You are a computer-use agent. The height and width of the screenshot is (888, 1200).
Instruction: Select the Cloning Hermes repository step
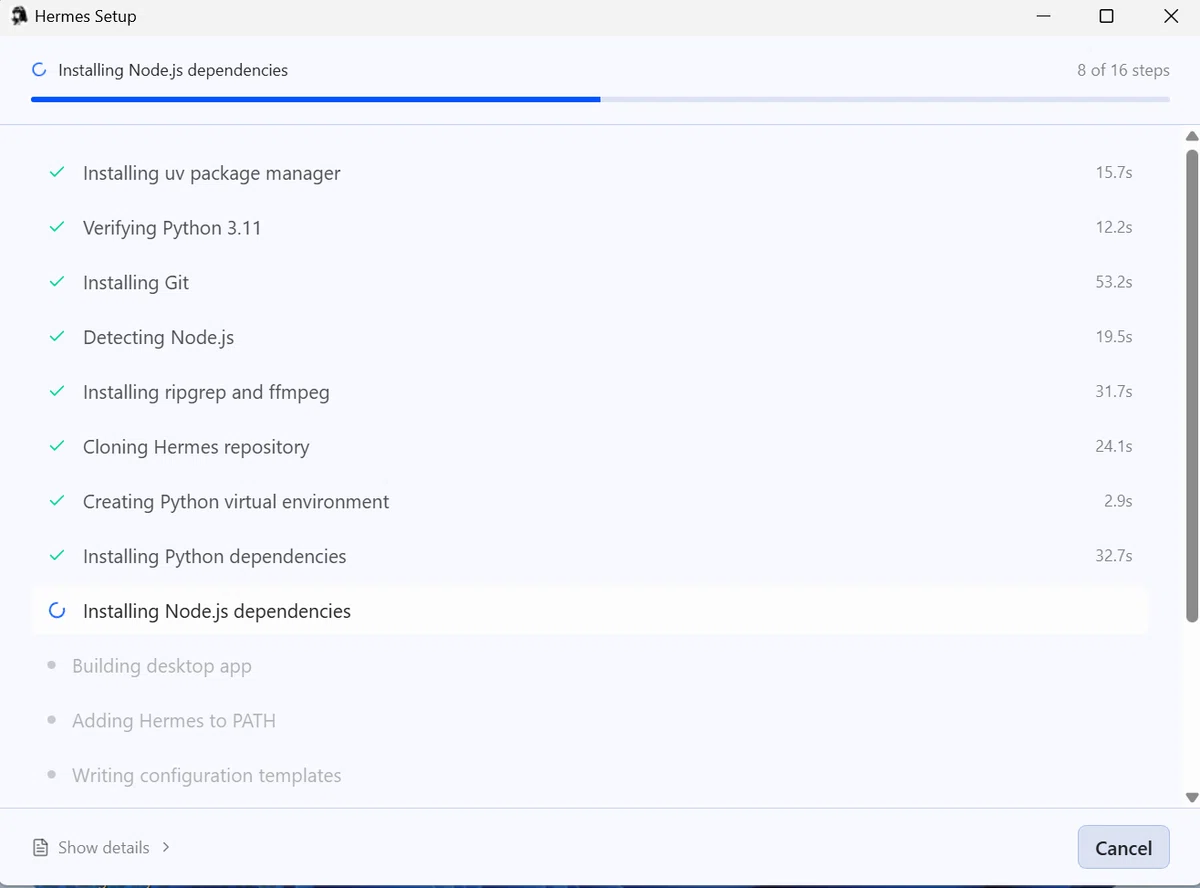590,446
